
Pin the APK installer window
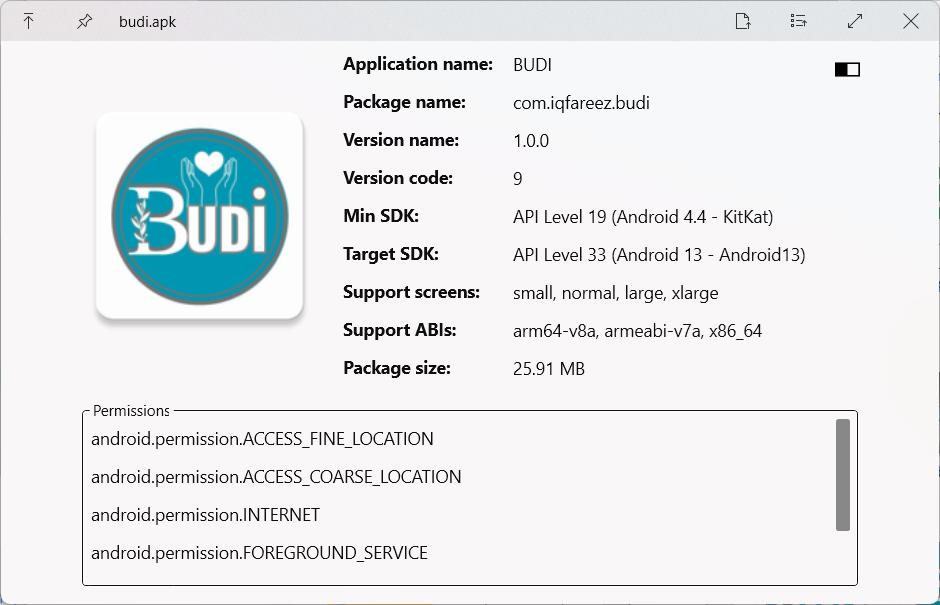pyautogui.click(x=84, y=20)
